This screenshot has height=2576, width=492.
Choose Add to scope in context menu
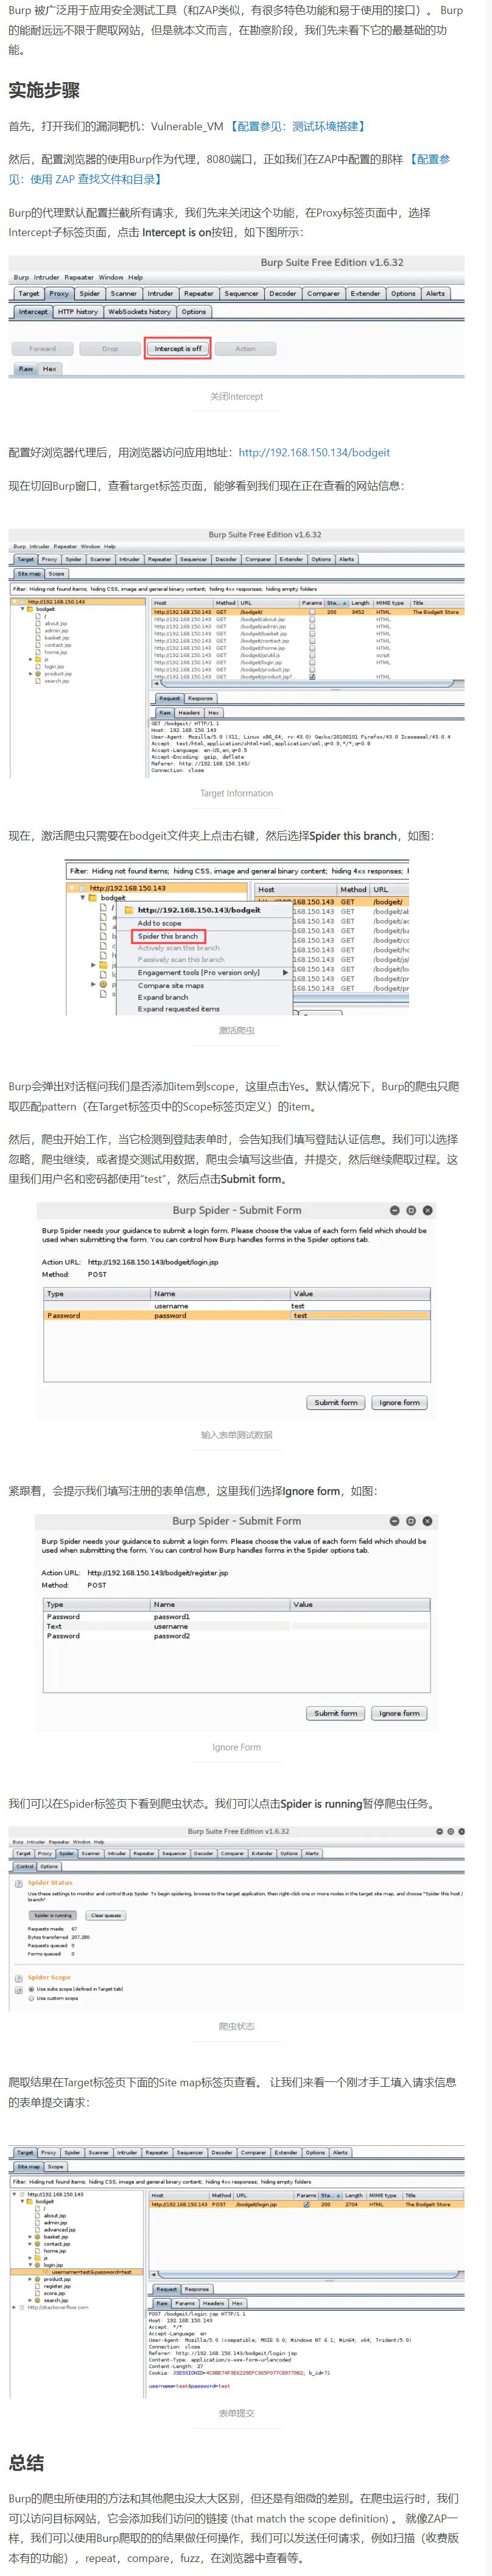(x=160, y=923)
